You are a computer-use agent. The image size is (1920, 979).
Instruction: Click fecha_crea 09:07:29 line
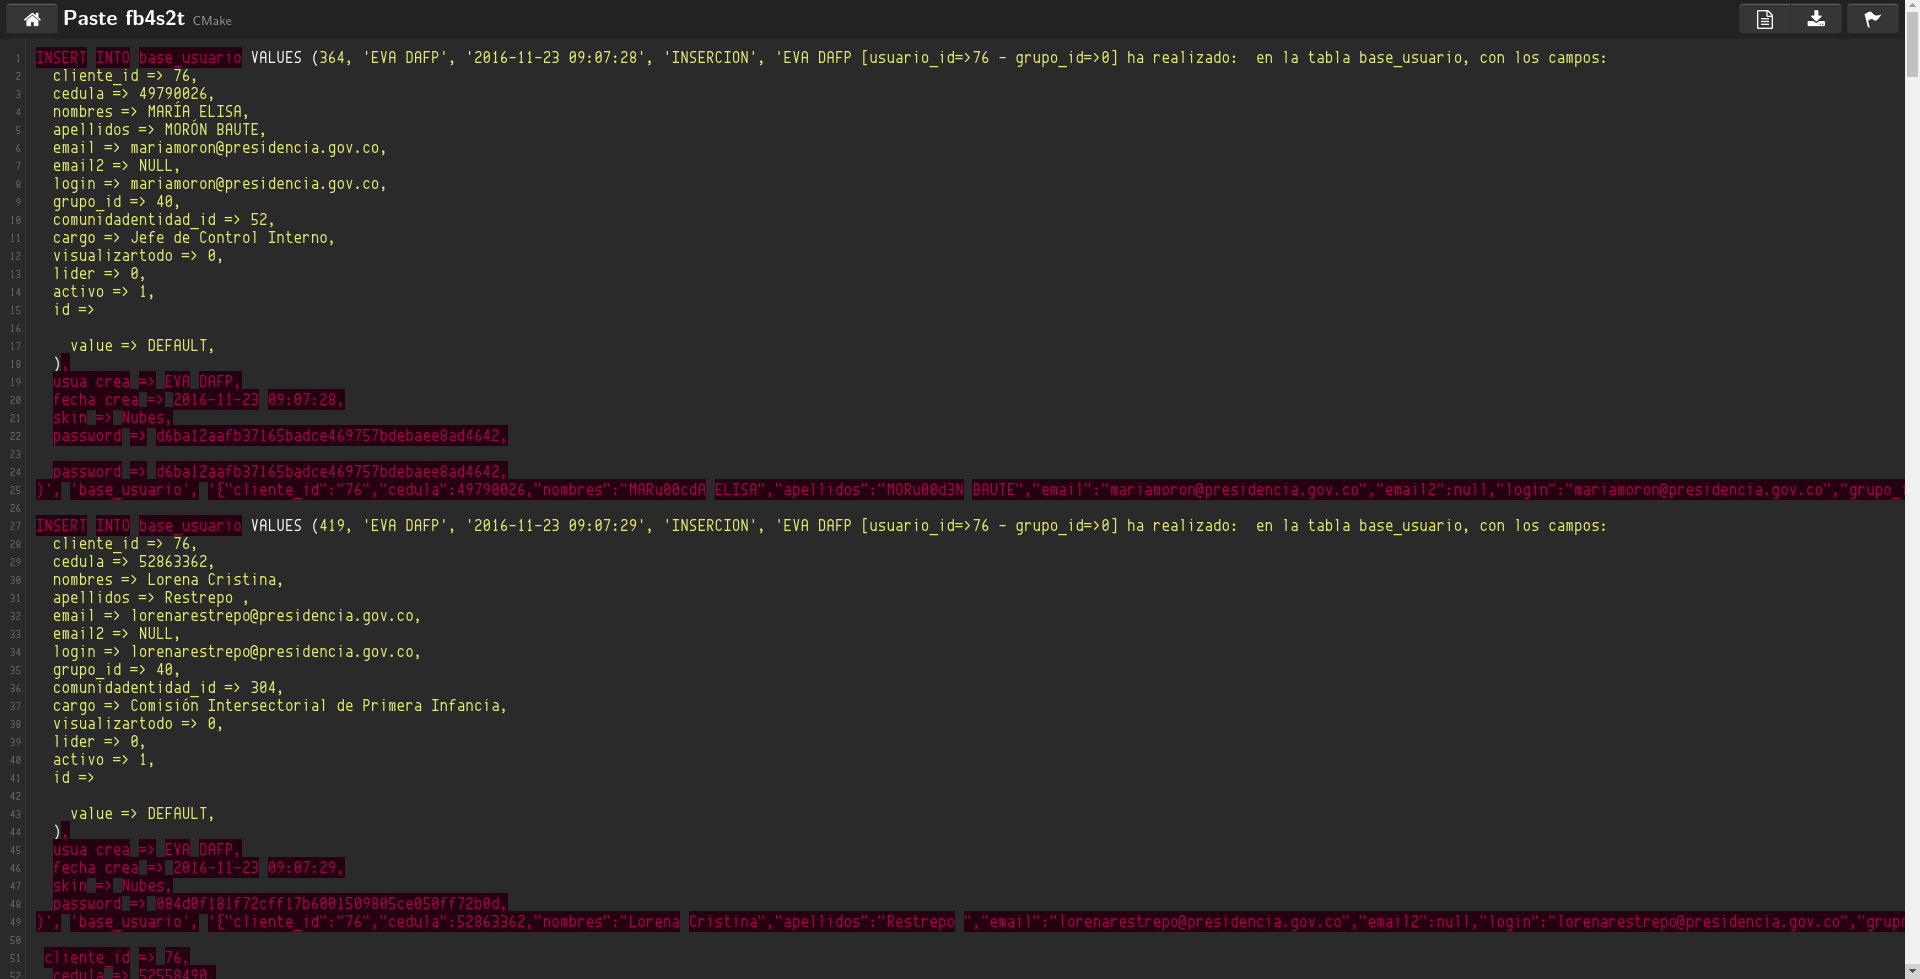(x=198, y=868)
